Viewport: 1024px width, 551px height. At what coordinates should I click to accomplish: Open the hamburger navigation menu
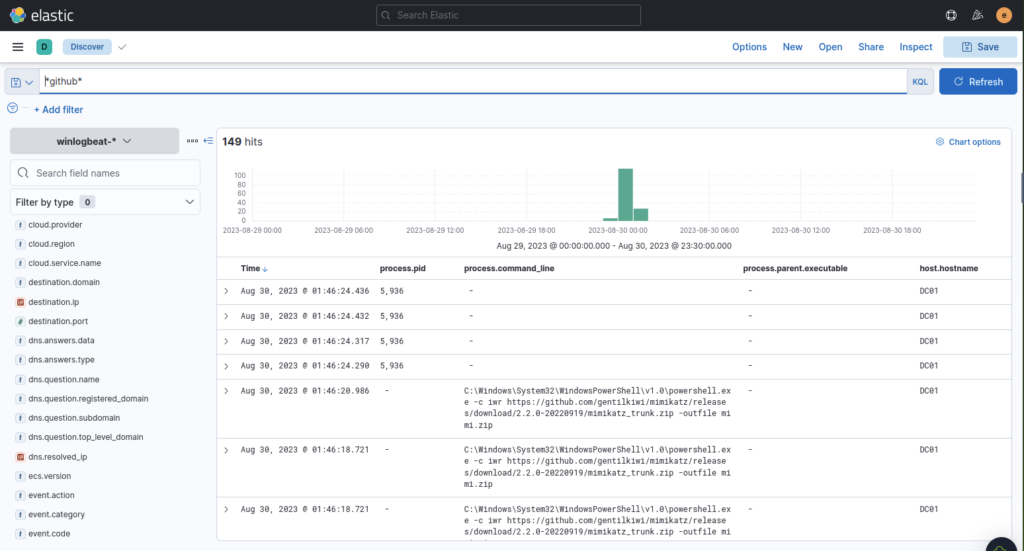18,46
